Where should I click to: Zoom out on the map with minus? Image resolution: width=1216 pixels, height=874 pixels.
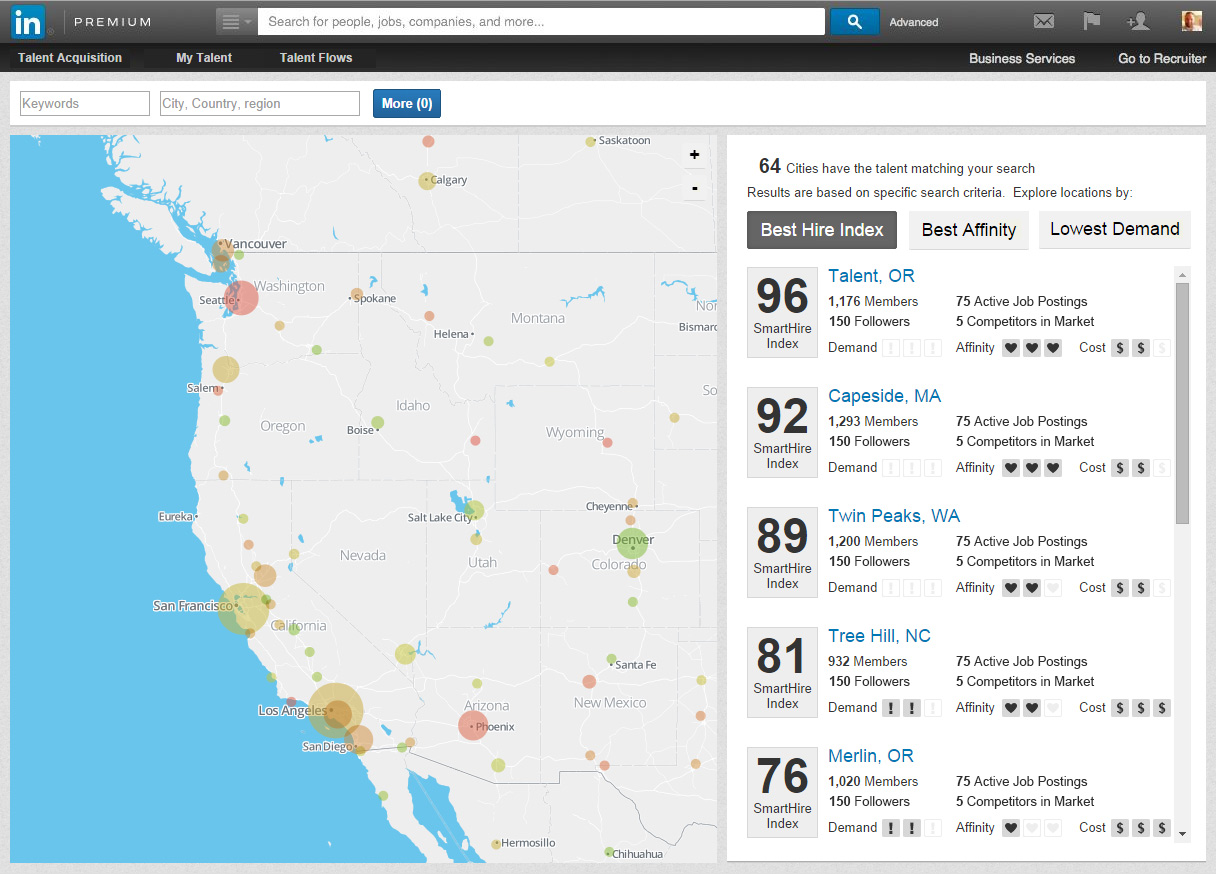[694, 188]
